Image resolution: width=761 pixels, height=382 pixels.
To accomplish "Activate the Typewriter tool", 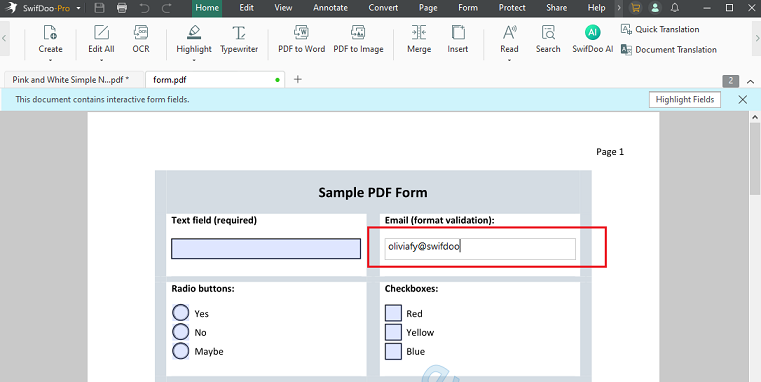I will (x=239, y=39).
